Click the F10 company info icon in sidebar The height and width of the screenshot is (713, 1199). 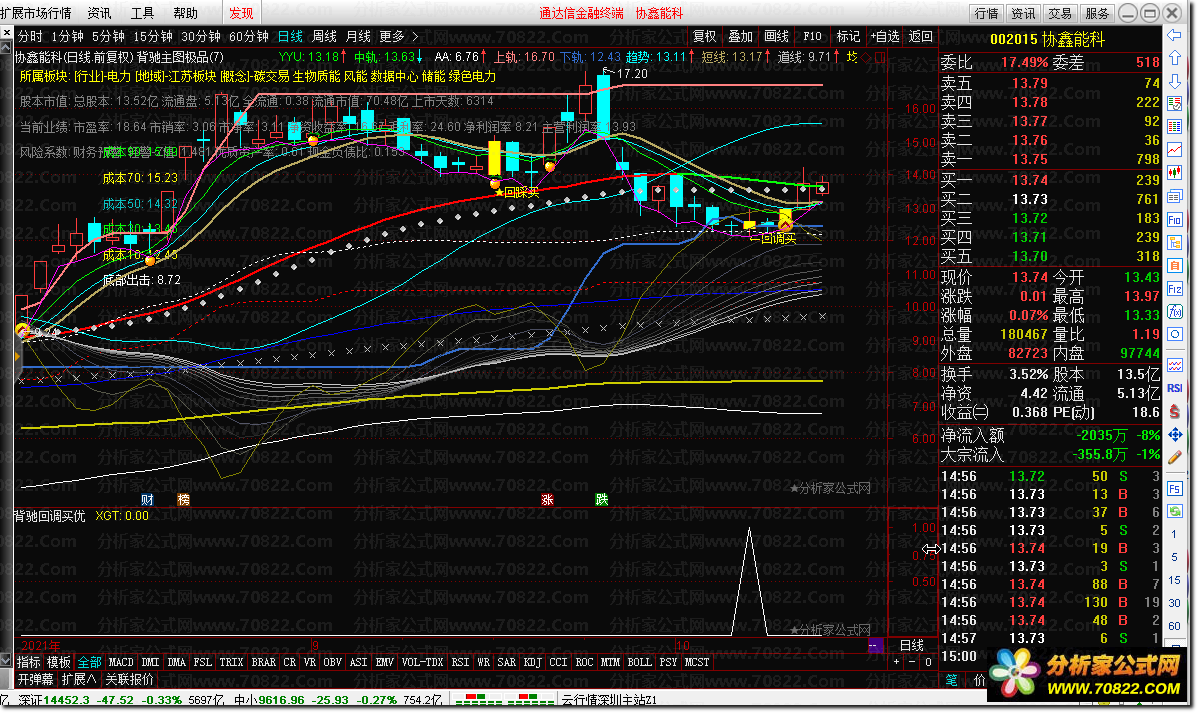tap(1175, 220)
